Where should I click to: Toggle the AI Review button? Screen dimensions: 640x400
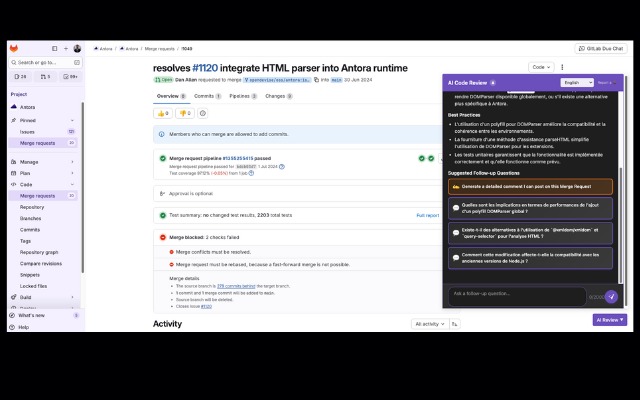610,320
